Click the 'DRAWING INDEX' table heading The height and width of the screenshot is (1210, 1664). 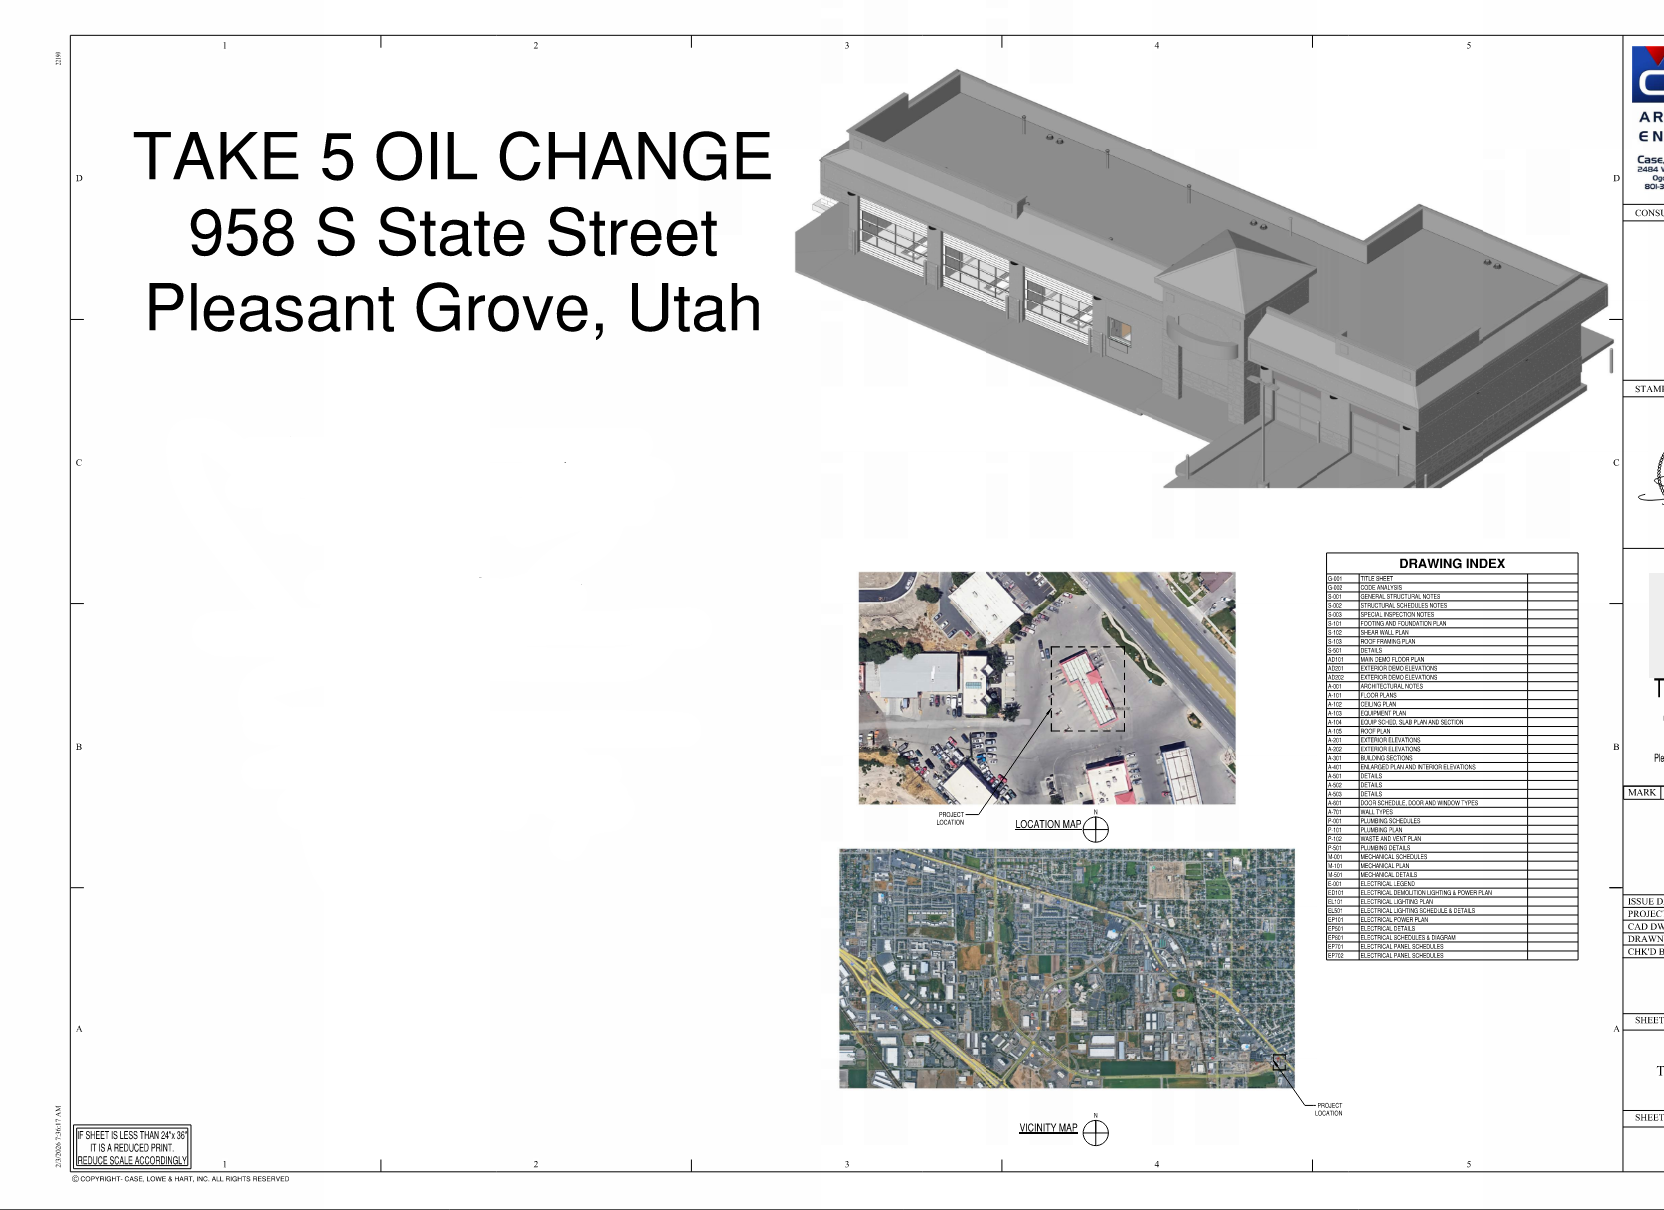point(1452,564)
